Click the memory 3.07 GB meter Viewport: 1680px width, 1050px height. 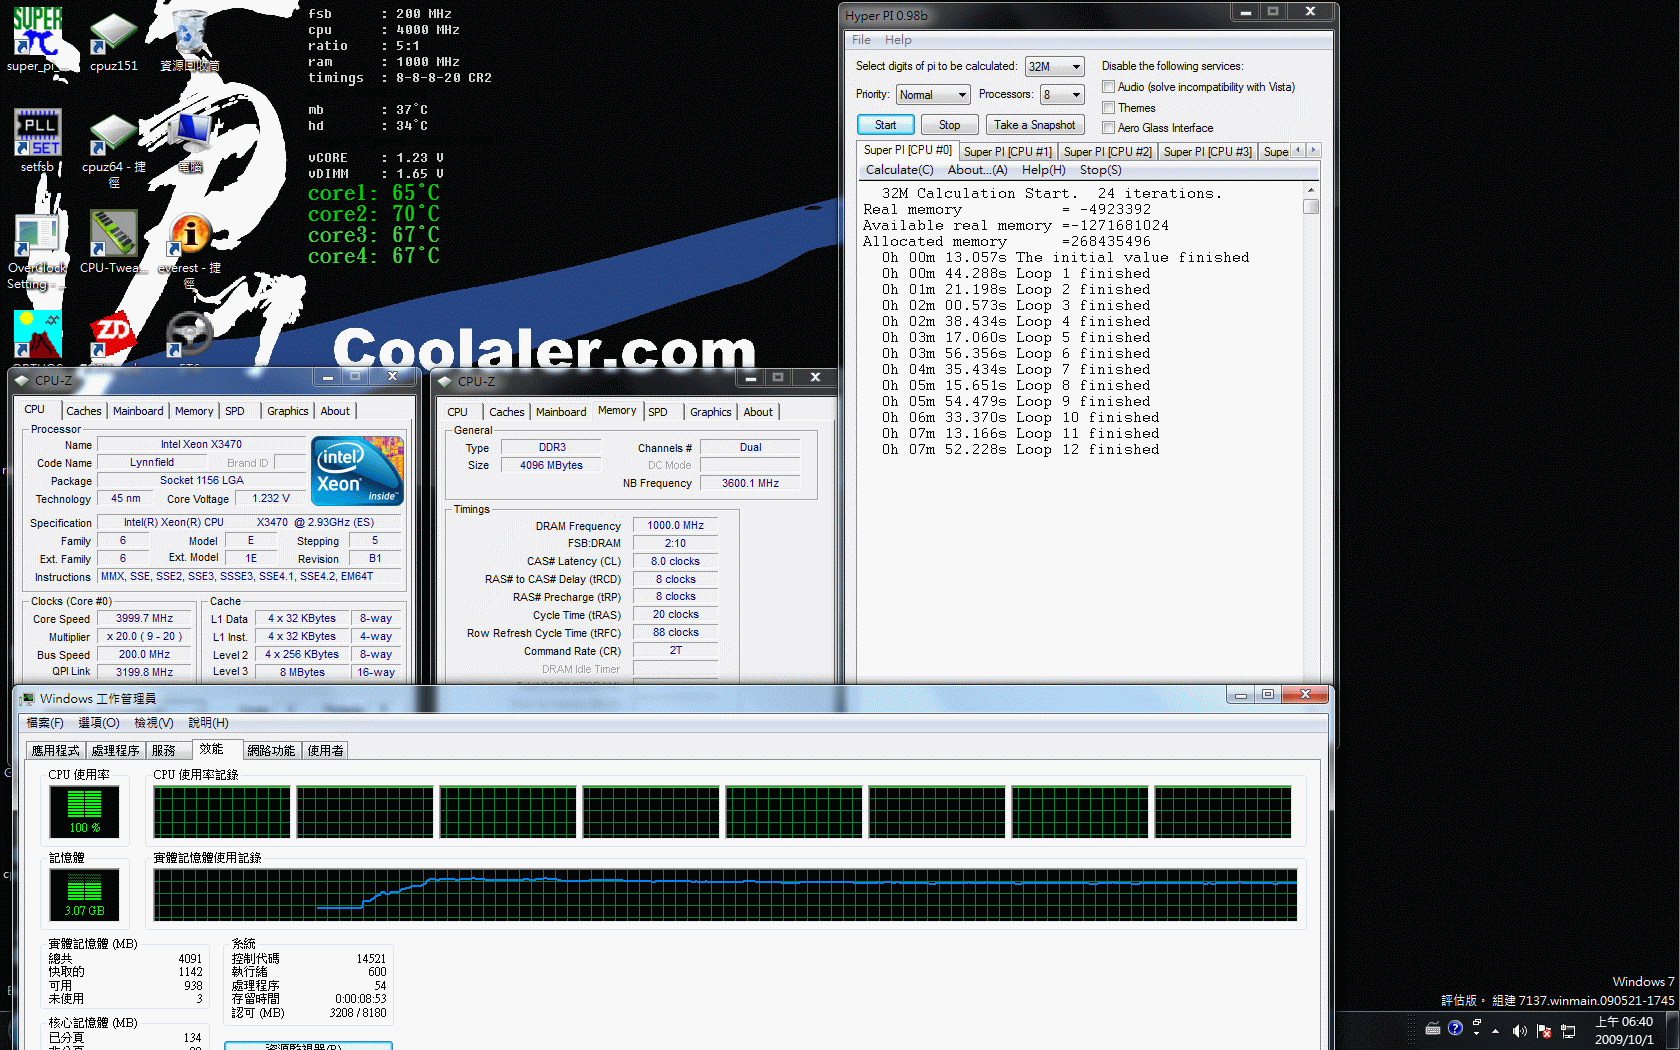tap(84, 894)
